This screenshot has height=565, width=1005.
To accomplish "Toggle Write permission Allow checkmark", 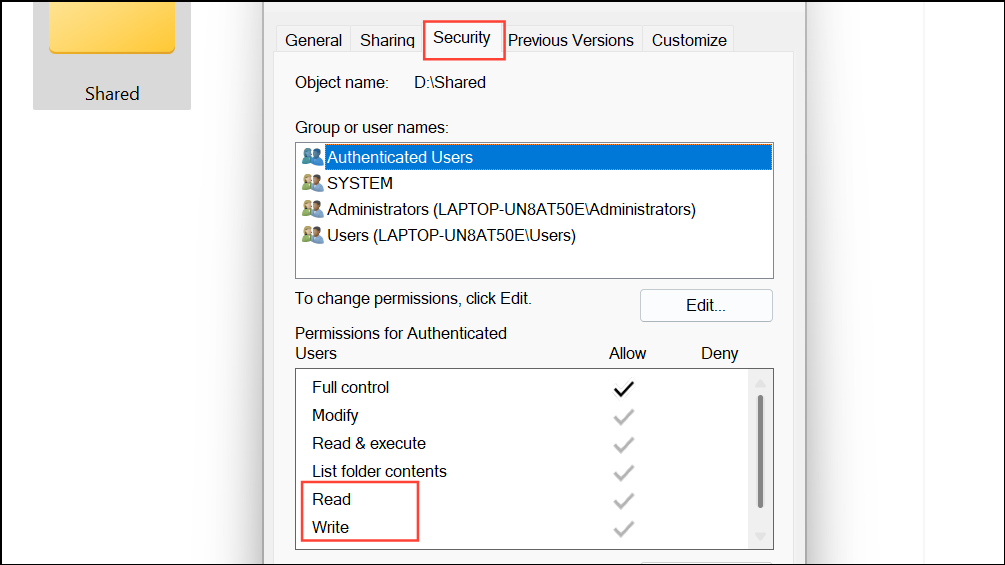I will click(624, 528).
